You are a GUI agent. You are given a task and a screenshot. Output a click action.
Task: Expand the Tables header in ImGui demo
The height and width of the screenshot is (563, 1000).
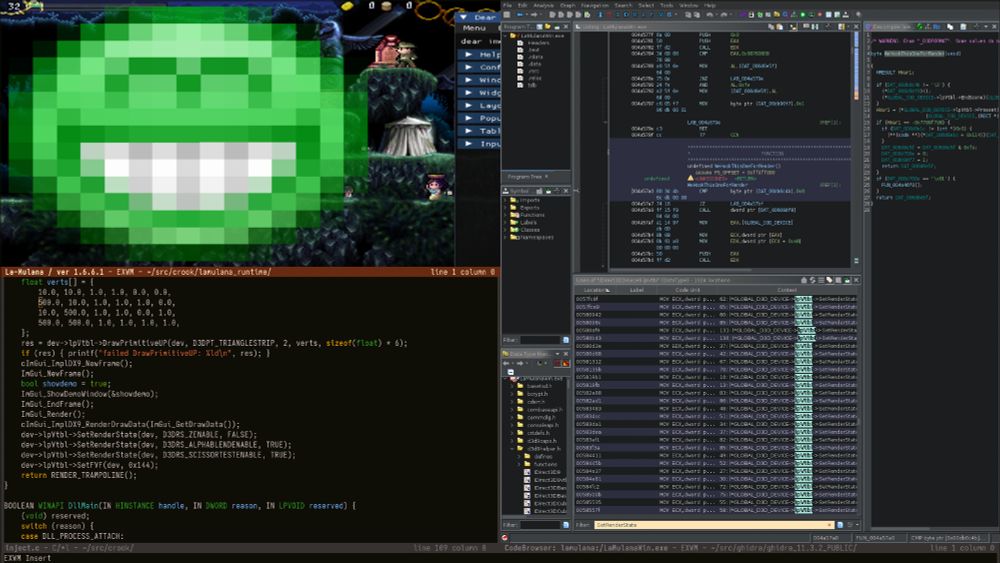tap(479, 131)
